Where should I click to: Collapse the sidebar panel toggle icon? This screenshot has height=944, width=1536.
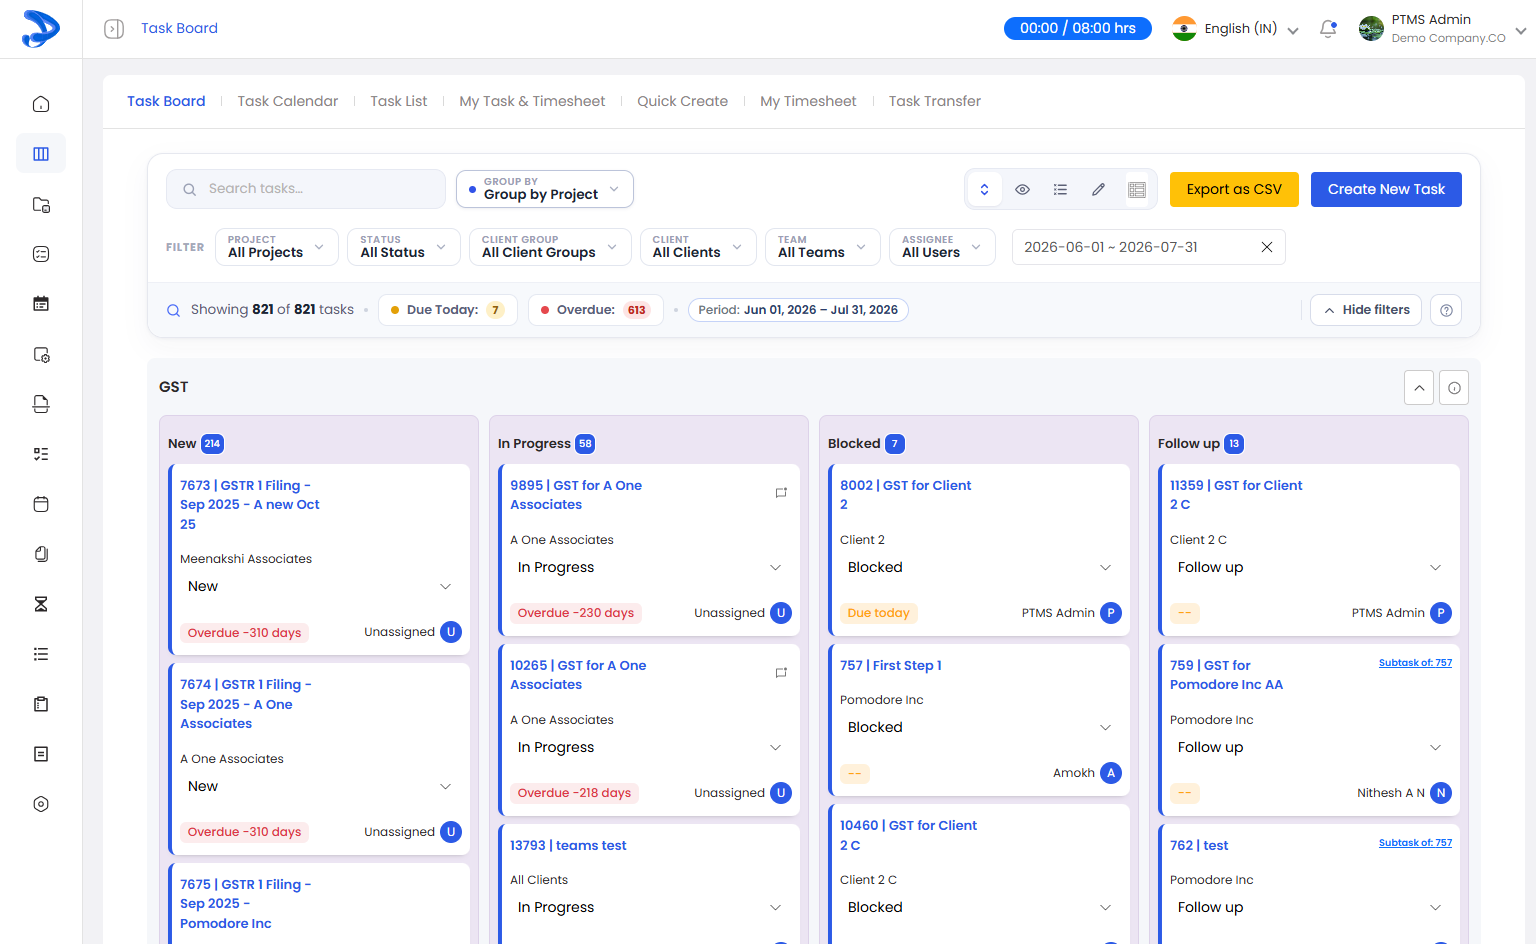pos(114,29)
